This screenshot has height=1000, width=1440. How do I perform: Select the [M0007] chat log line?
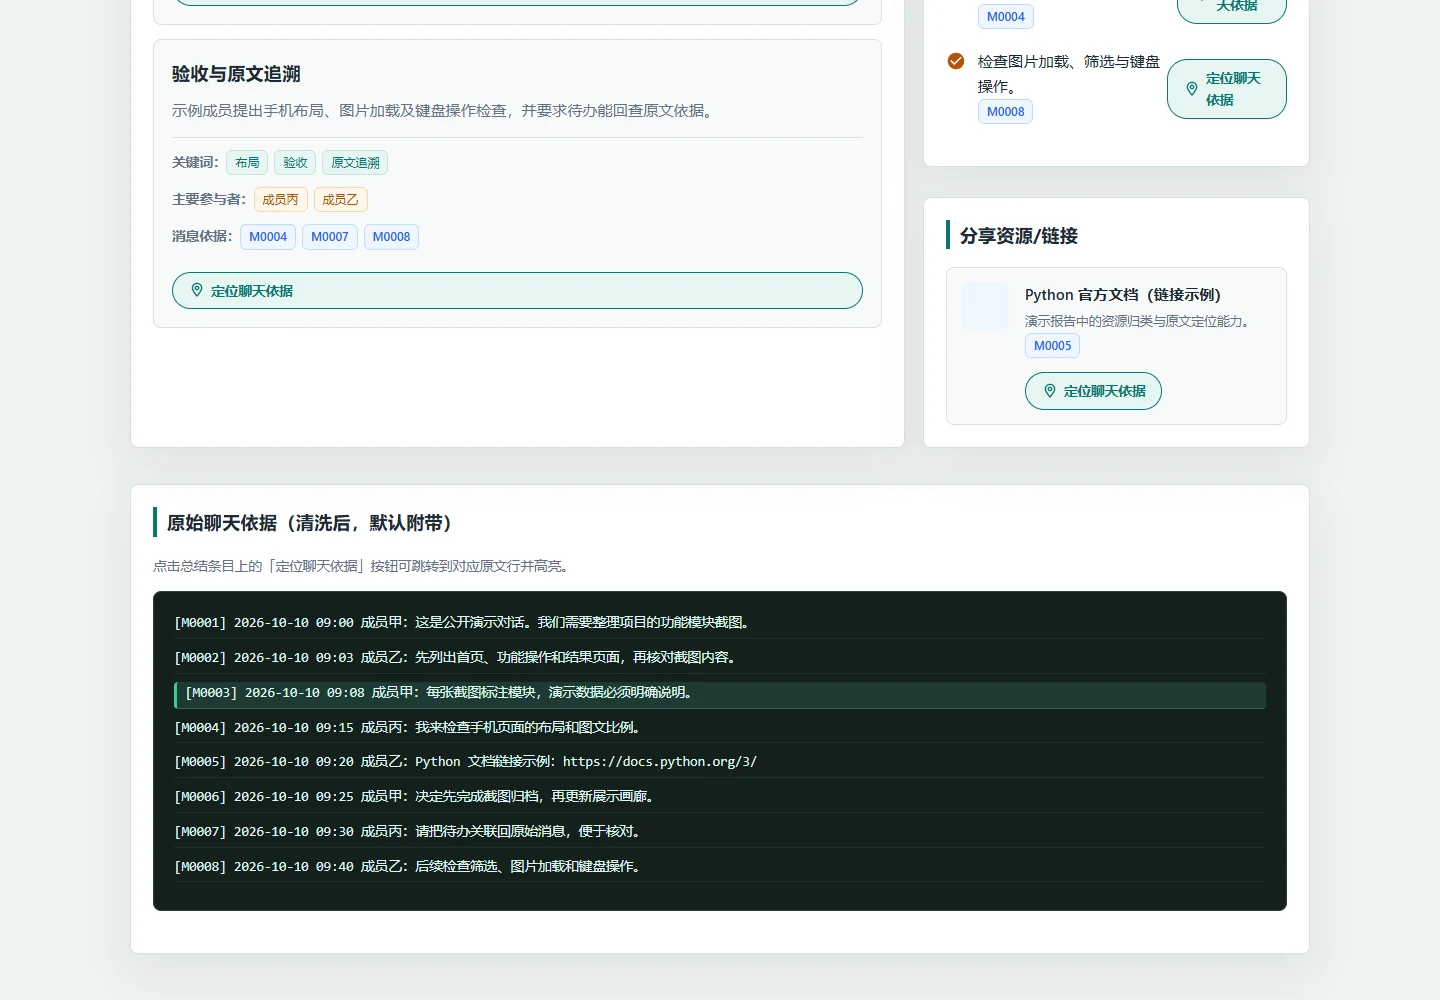[720, 831]
